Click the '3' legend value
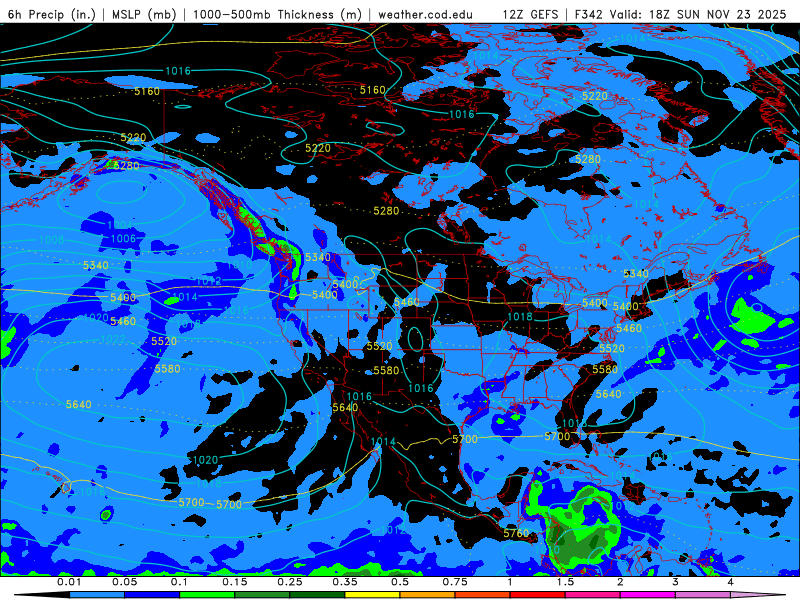 (x=676, y=582)
